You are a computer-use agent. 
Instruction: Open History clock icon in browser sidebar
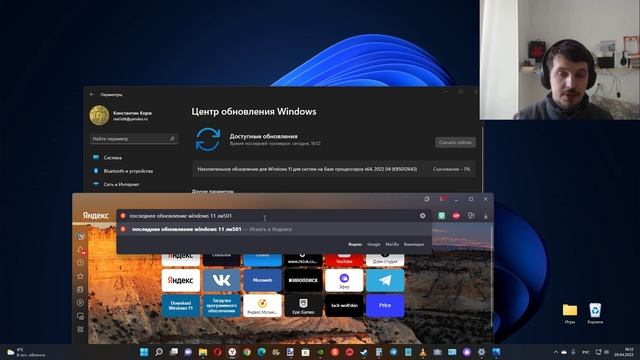(x=80, y=263)
